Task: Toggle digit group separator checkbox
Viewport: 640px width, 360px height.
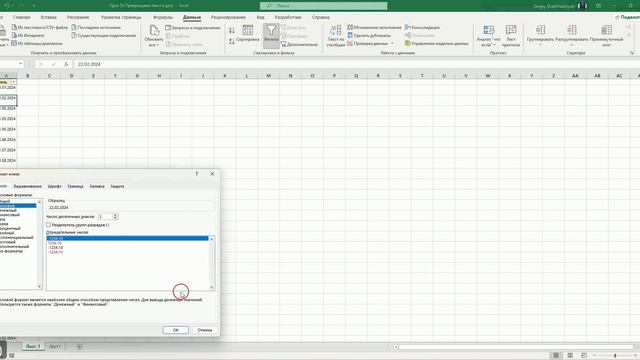Action: click(49, 225)
